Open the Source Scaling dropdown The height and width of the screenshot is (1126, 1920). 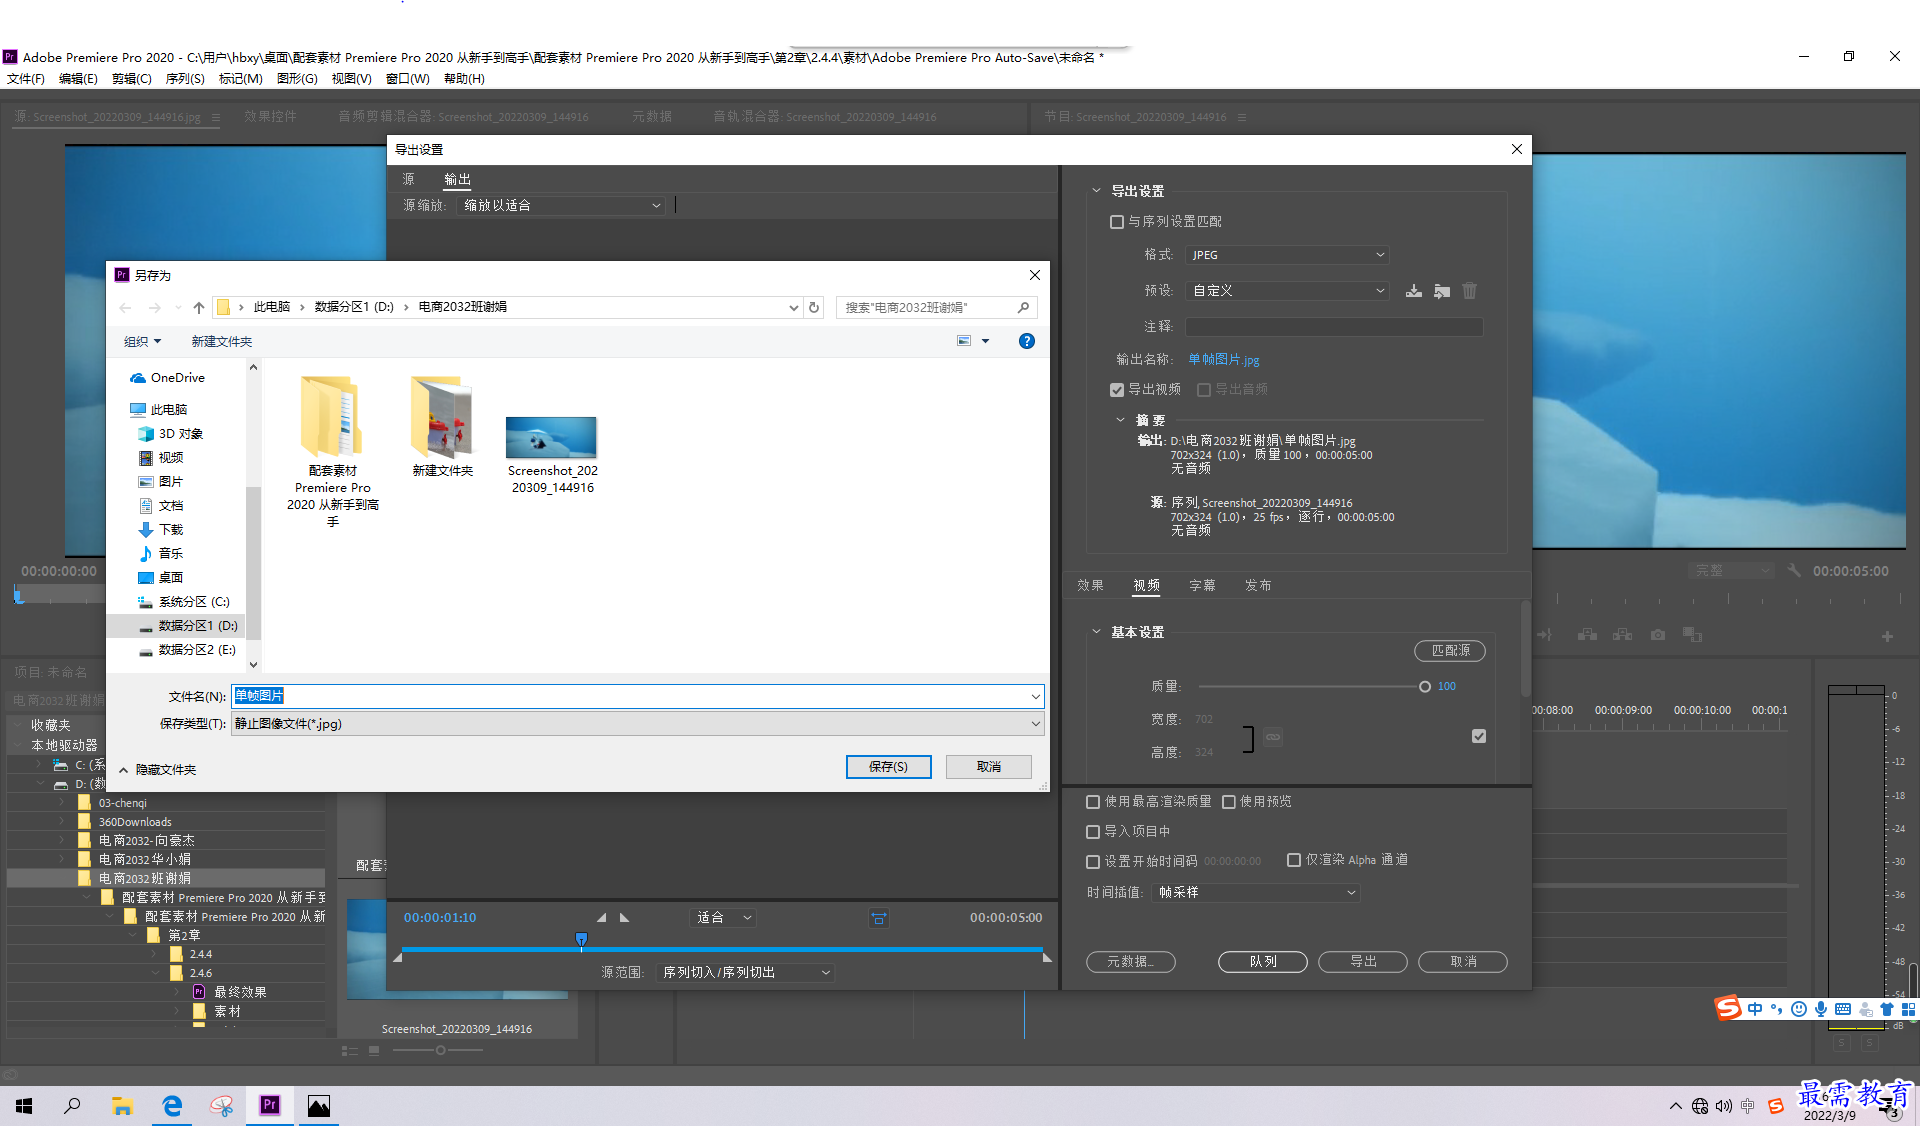coord(561,205)
